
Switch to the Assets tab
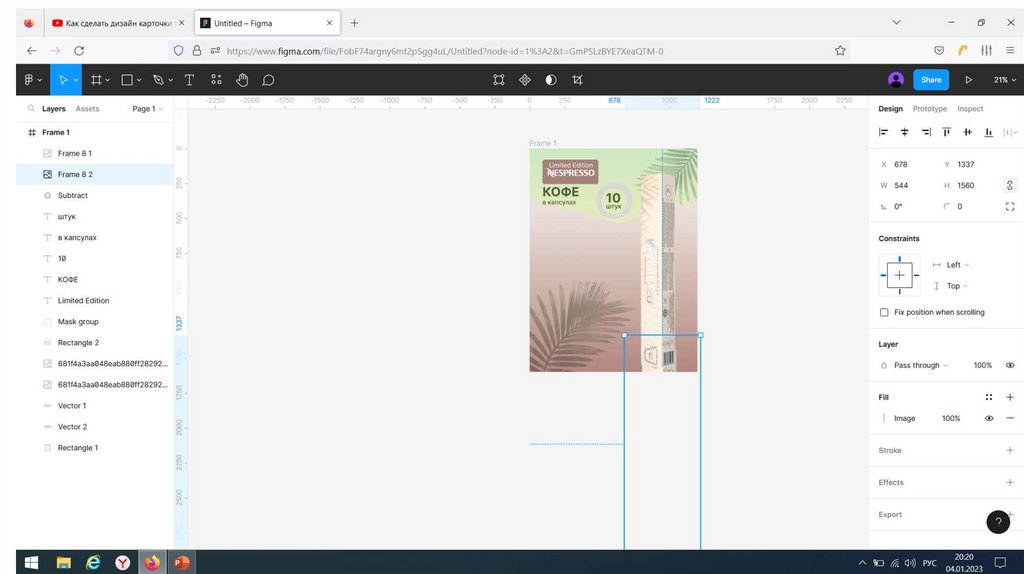[x=88, y=109]
